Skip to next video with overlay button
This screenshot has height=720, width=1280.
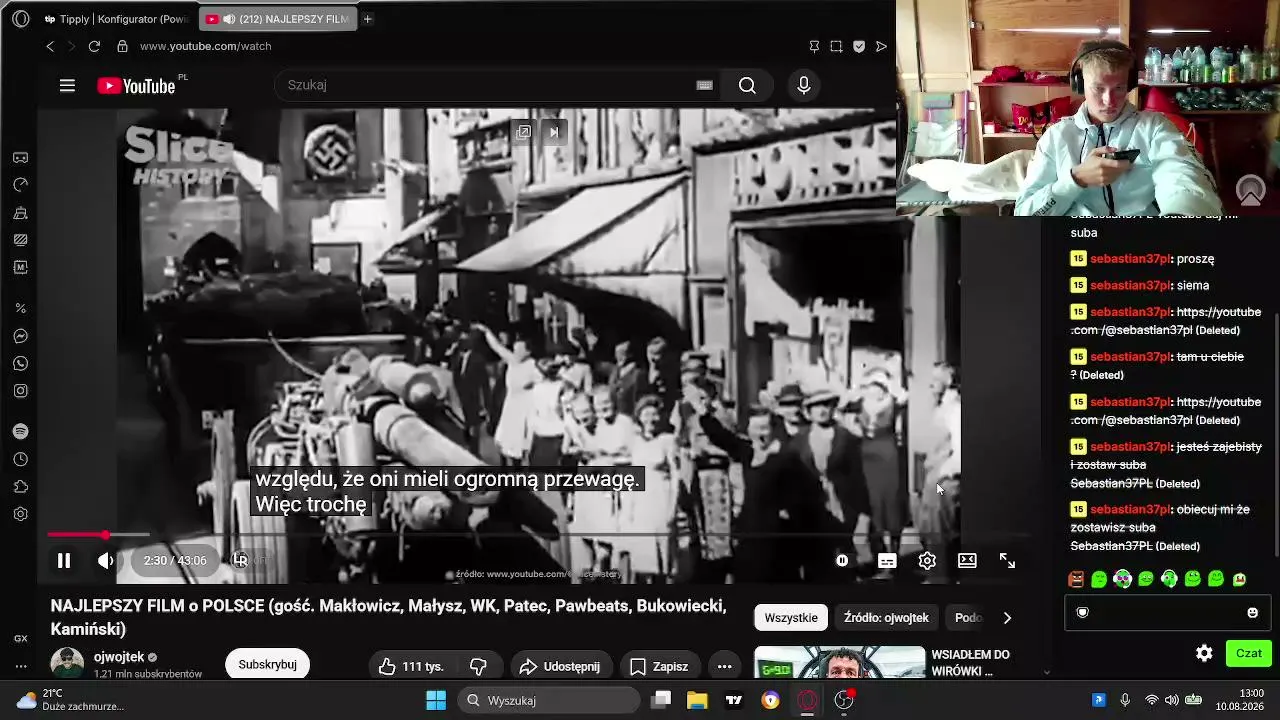click(554, 132)
